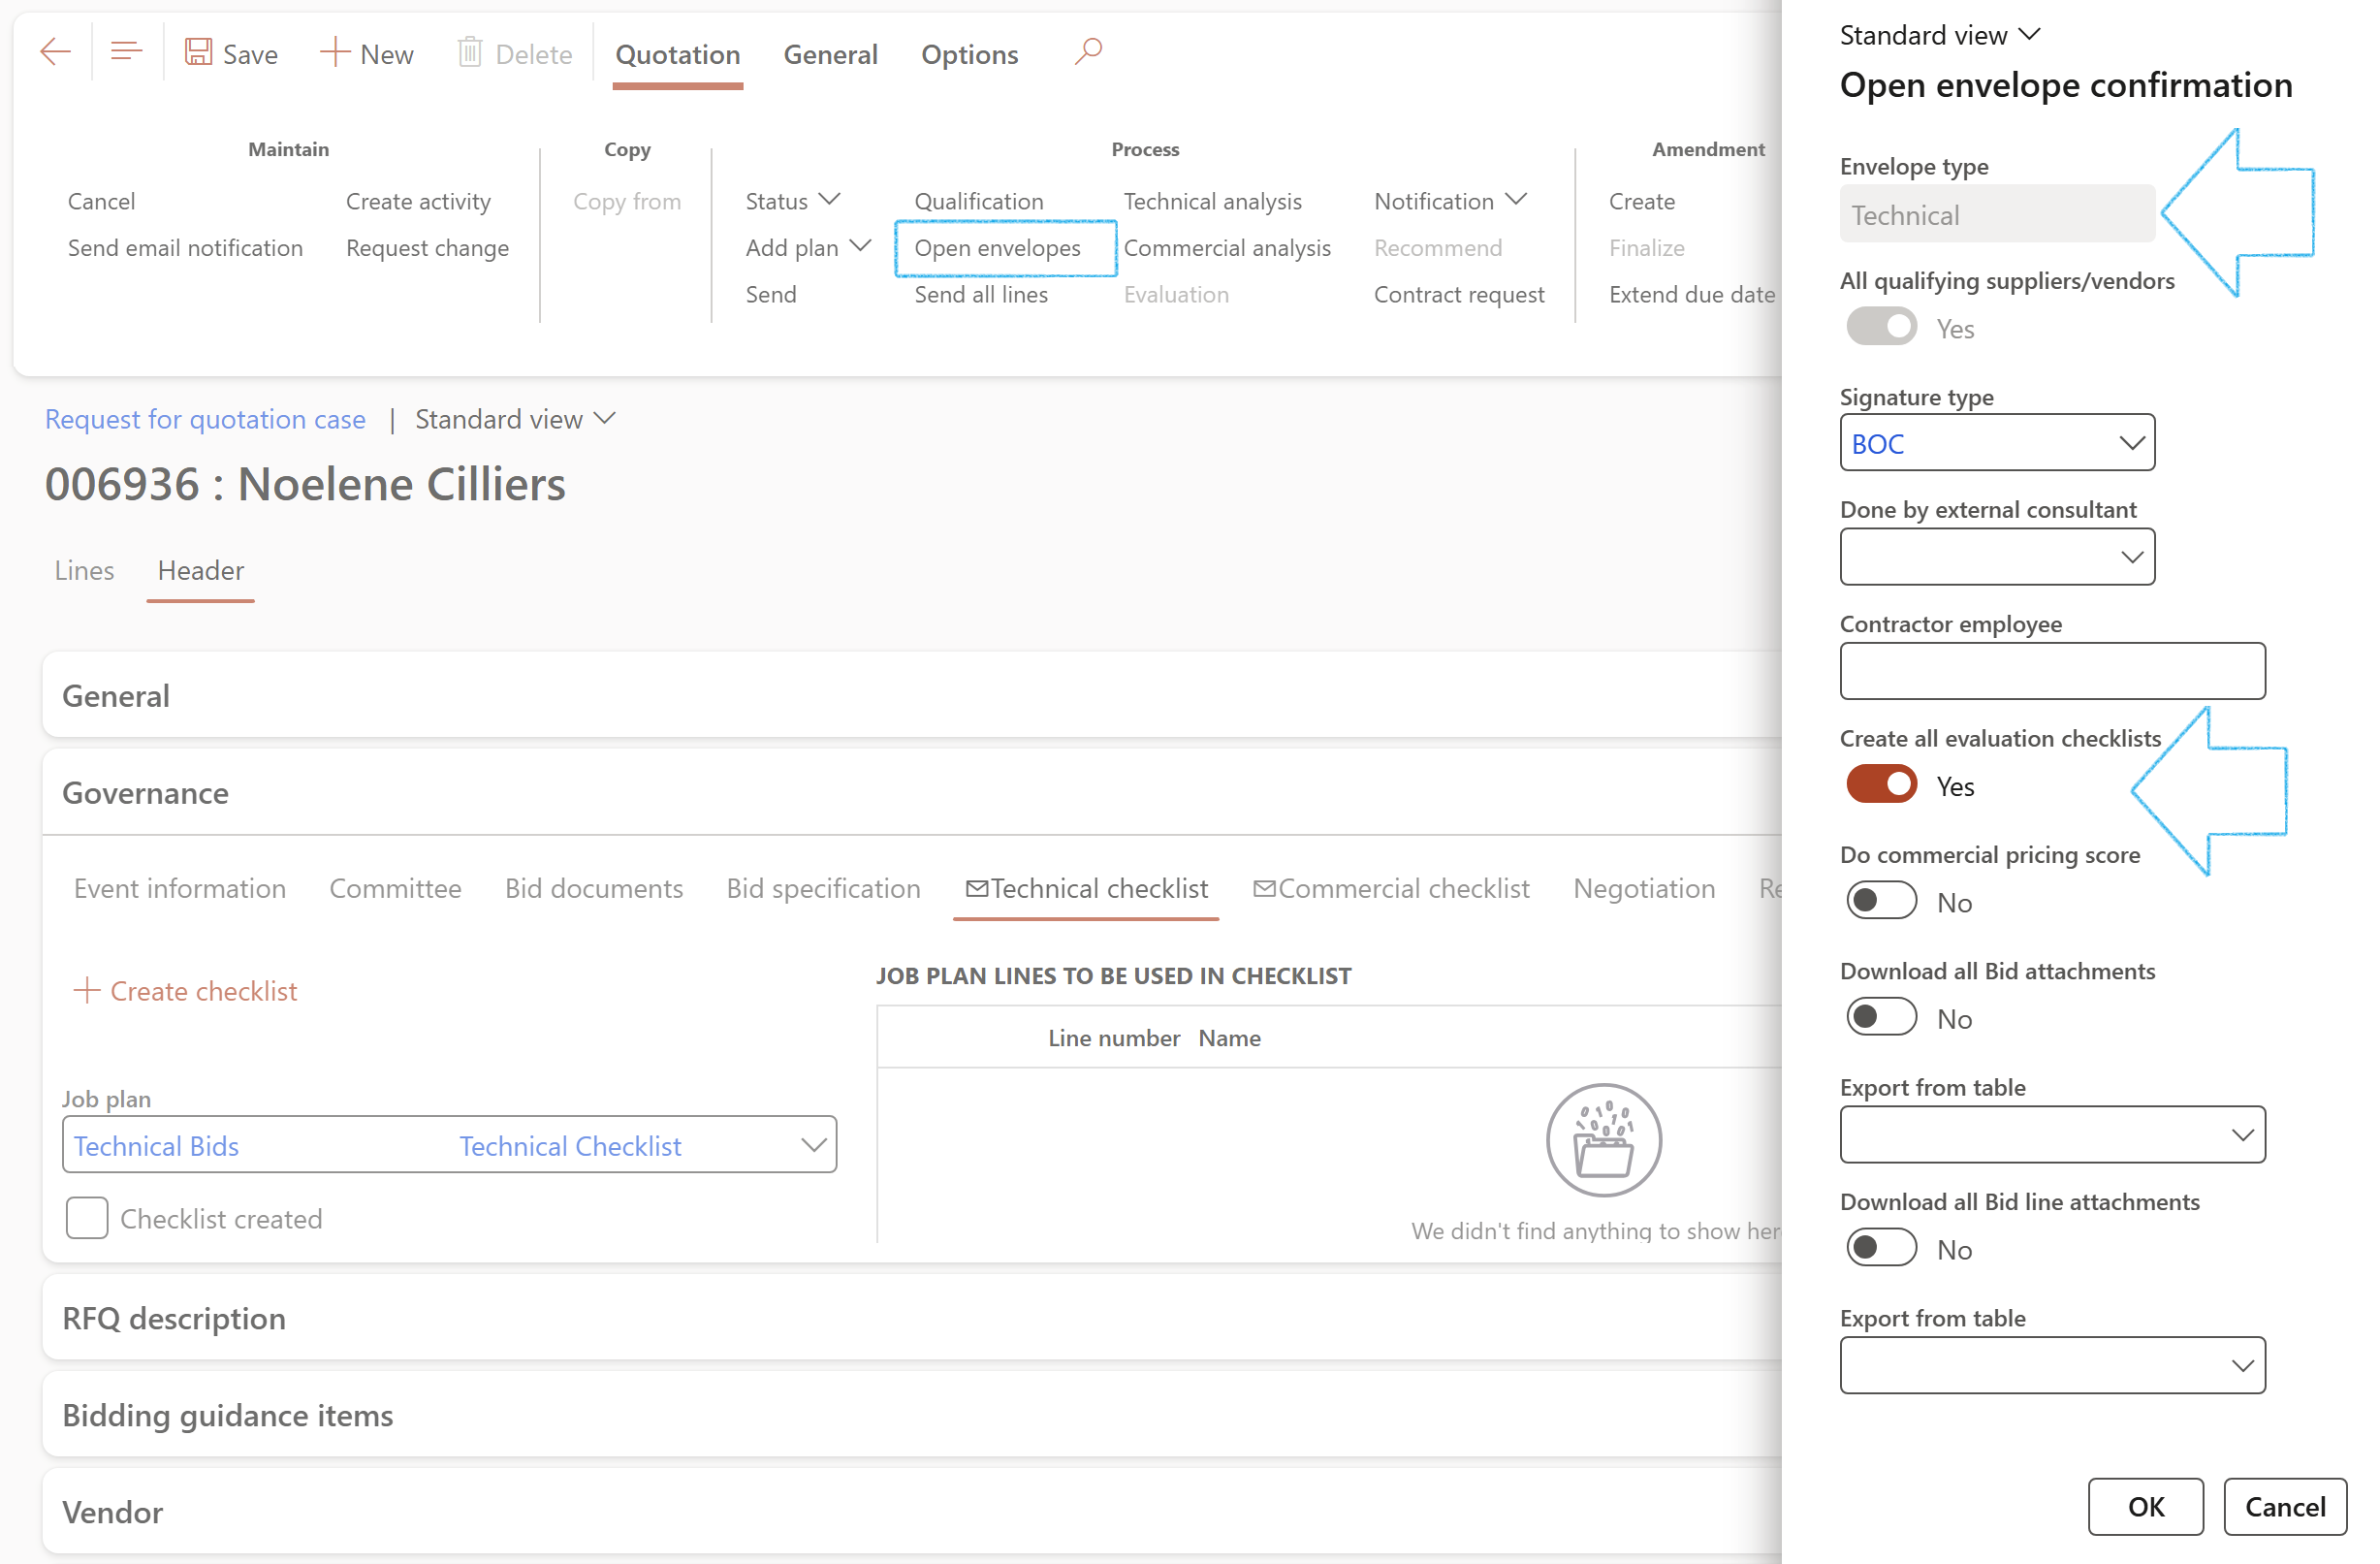
Task: Click envelope icon on Commercial checklist tab
Action: (1264, 888)
